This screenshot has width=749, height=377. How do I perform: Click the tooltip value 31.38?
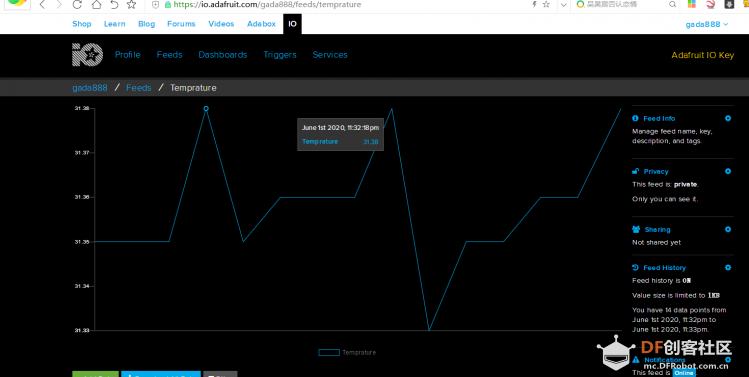[x=371, y=141]
